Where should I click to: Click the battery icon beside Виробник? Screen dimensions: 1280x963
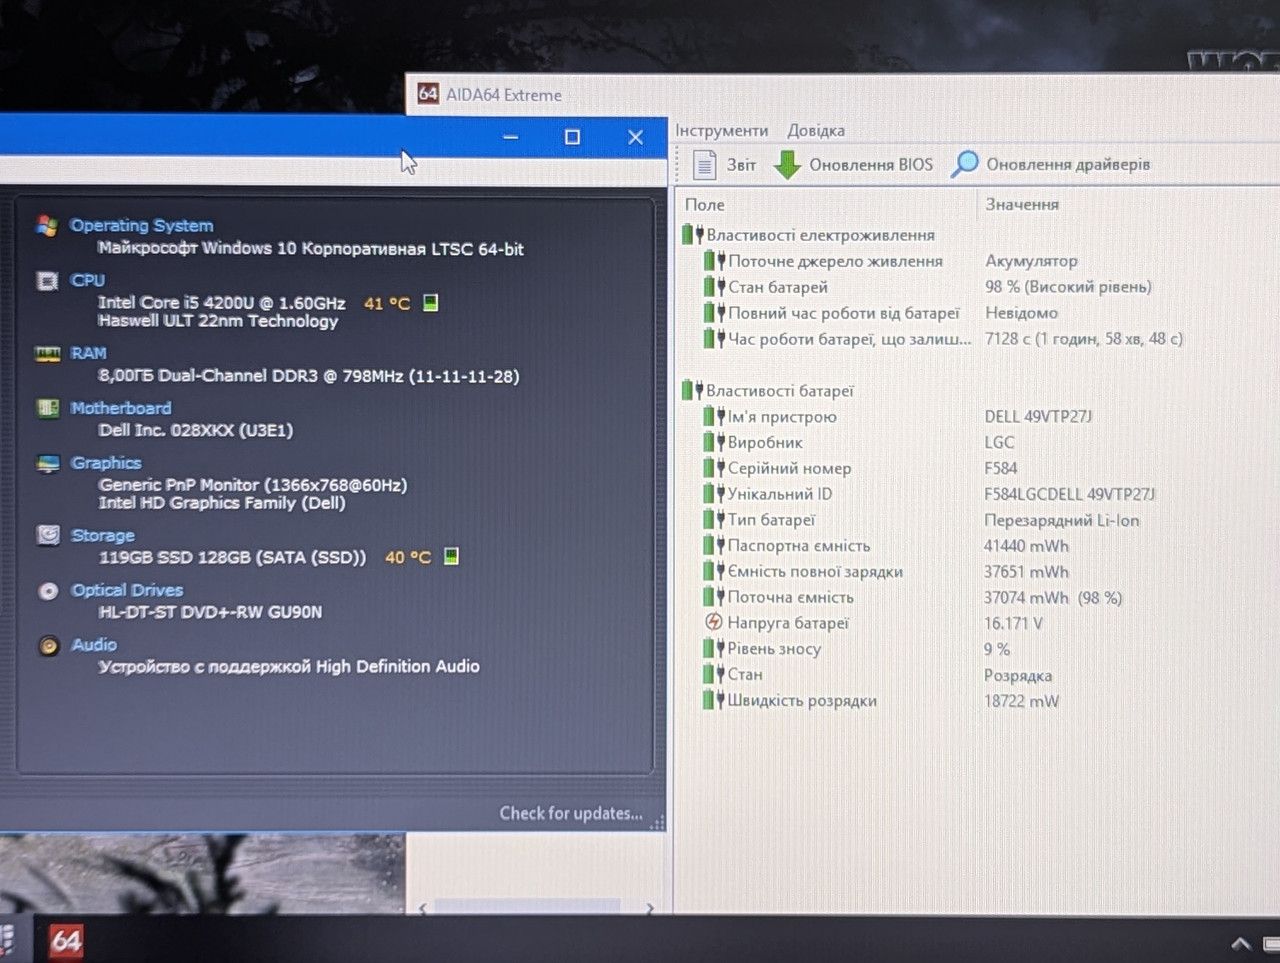(x=714, y=442)
